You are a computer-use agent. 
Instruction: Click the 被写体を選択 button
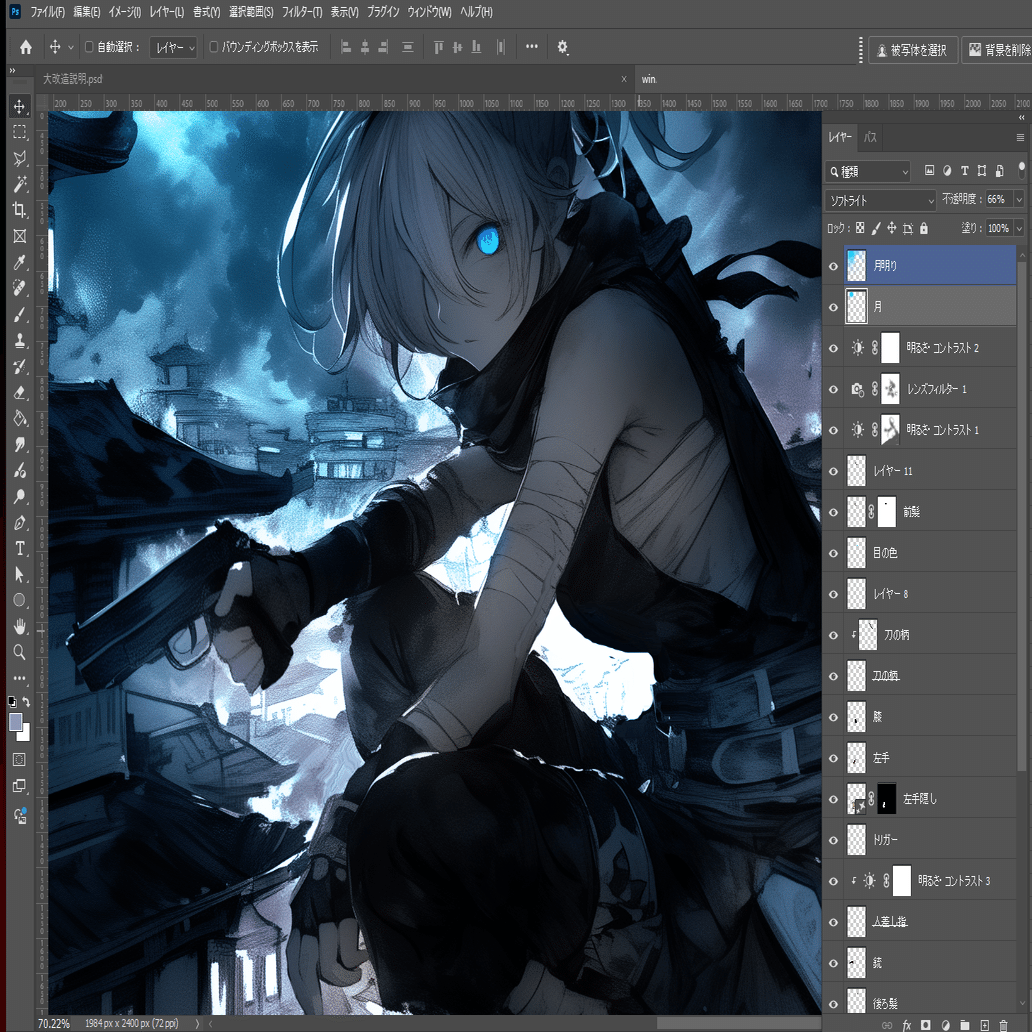point(912,50)
